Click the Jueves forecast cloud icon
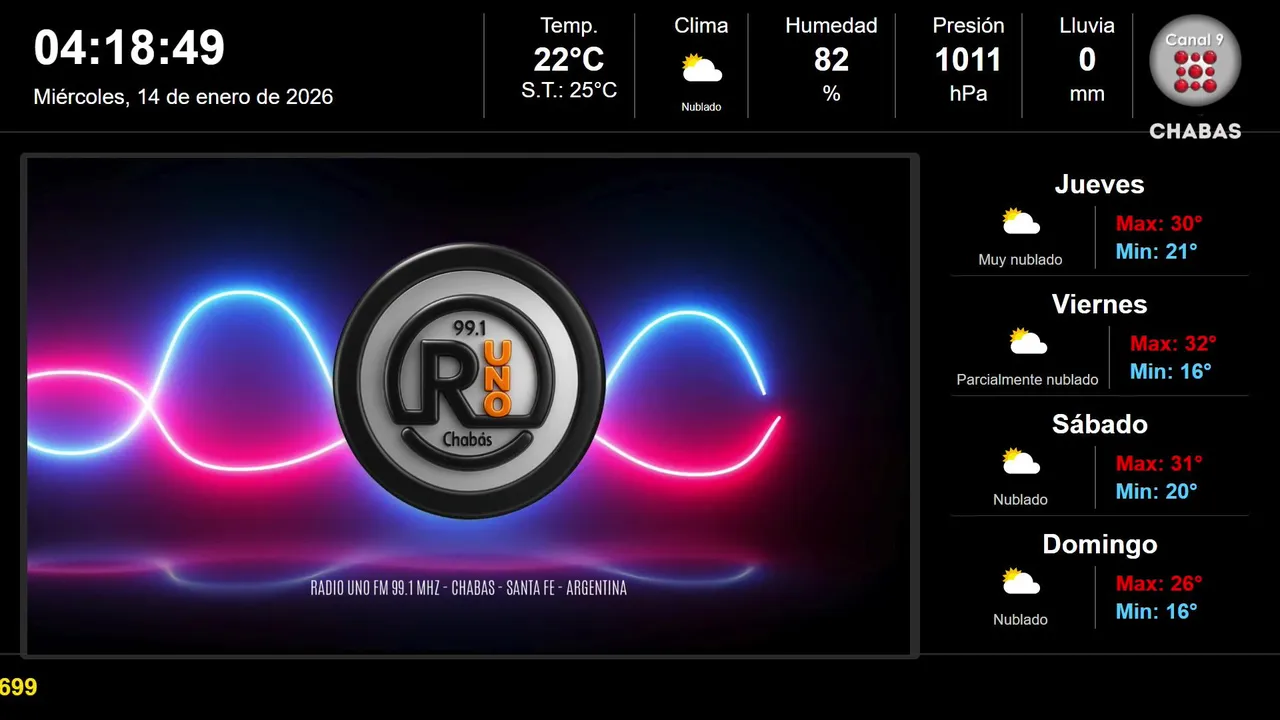This screenshot has height=720, width=1280. tap(1021, 222)
